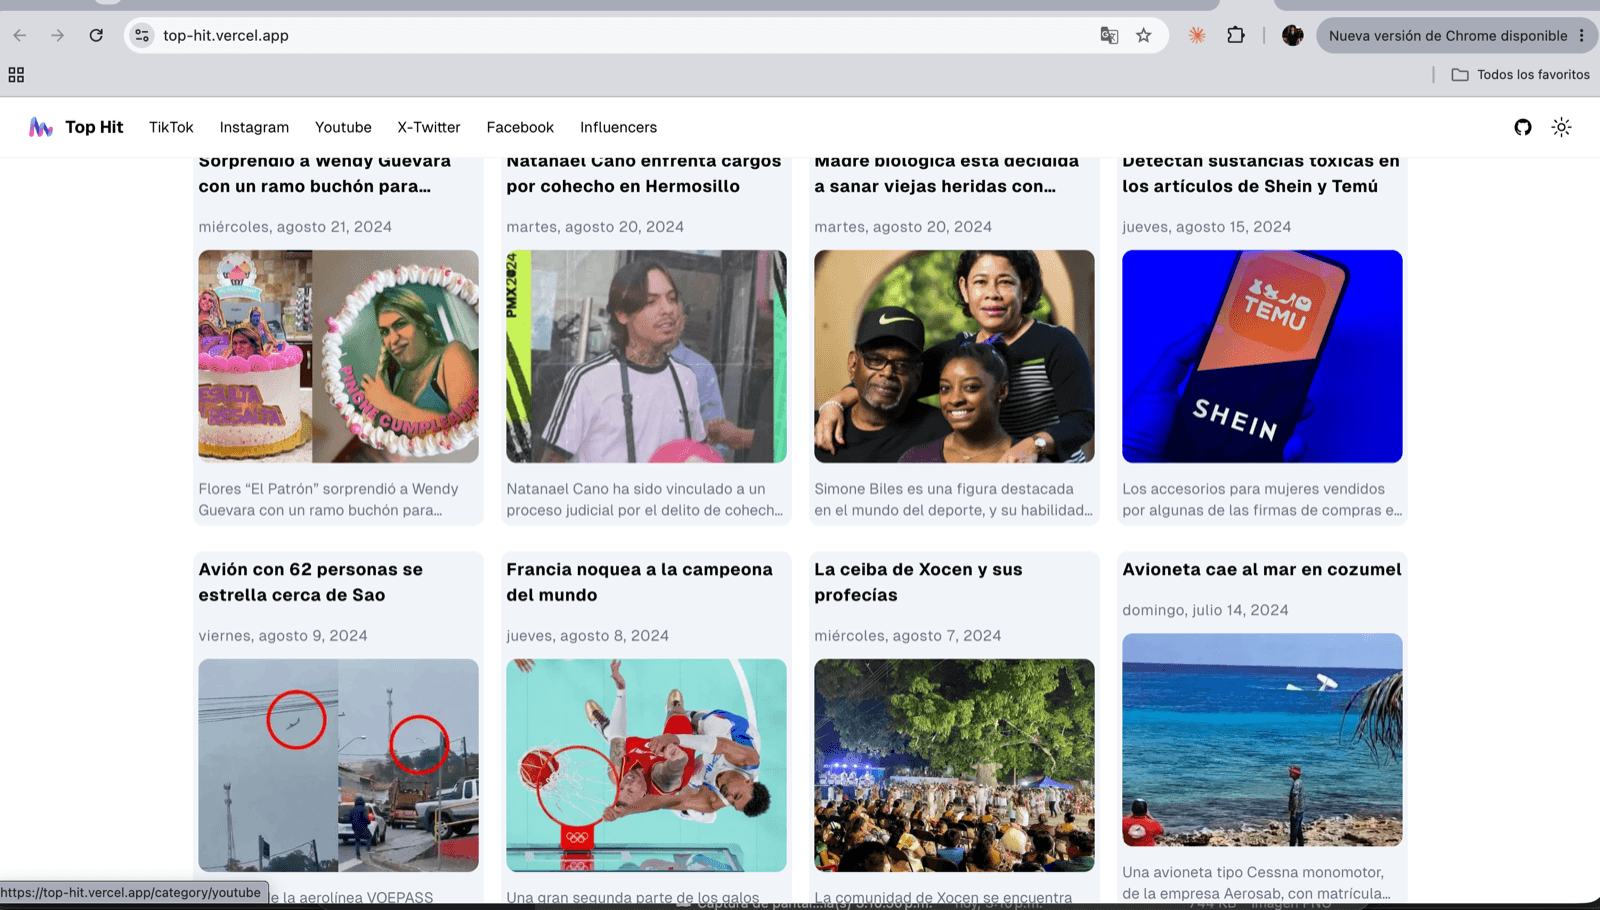
Task: Open the Chrome profile avatar
Action: 1293,35
